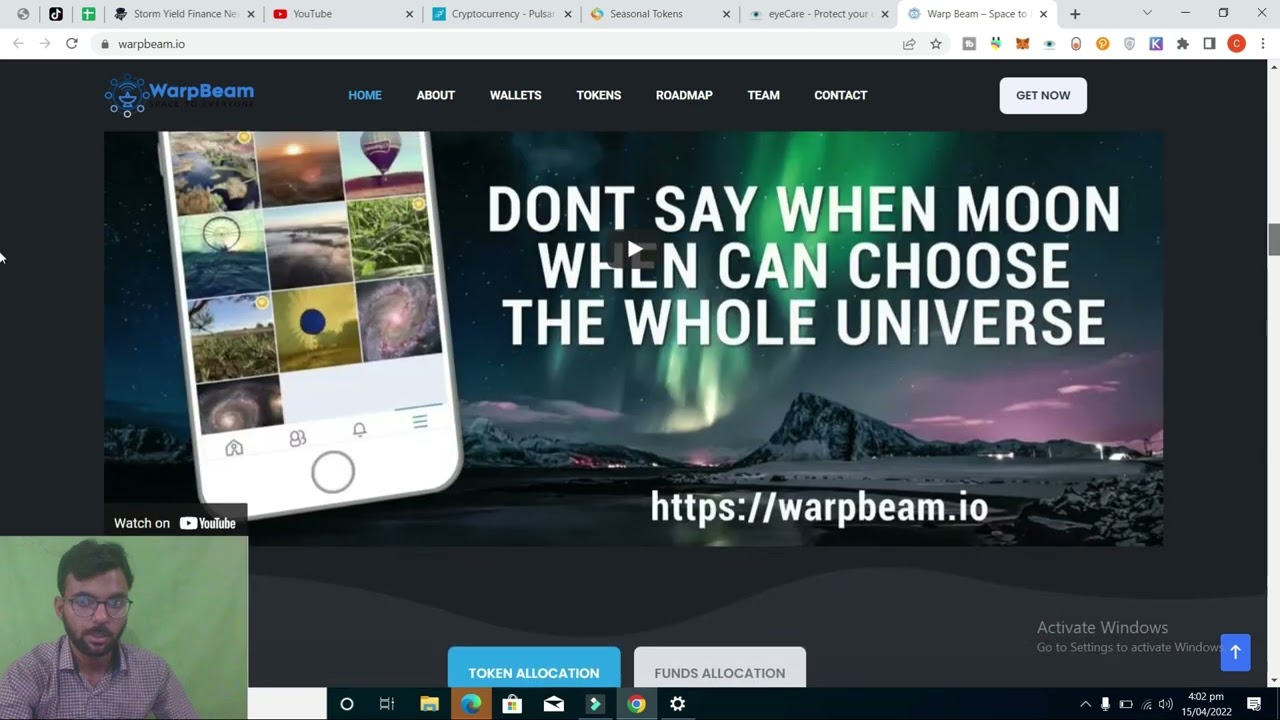Open Task View on taskbar
The width and height of the screenshot is (1280, 720).
point(387,704)
